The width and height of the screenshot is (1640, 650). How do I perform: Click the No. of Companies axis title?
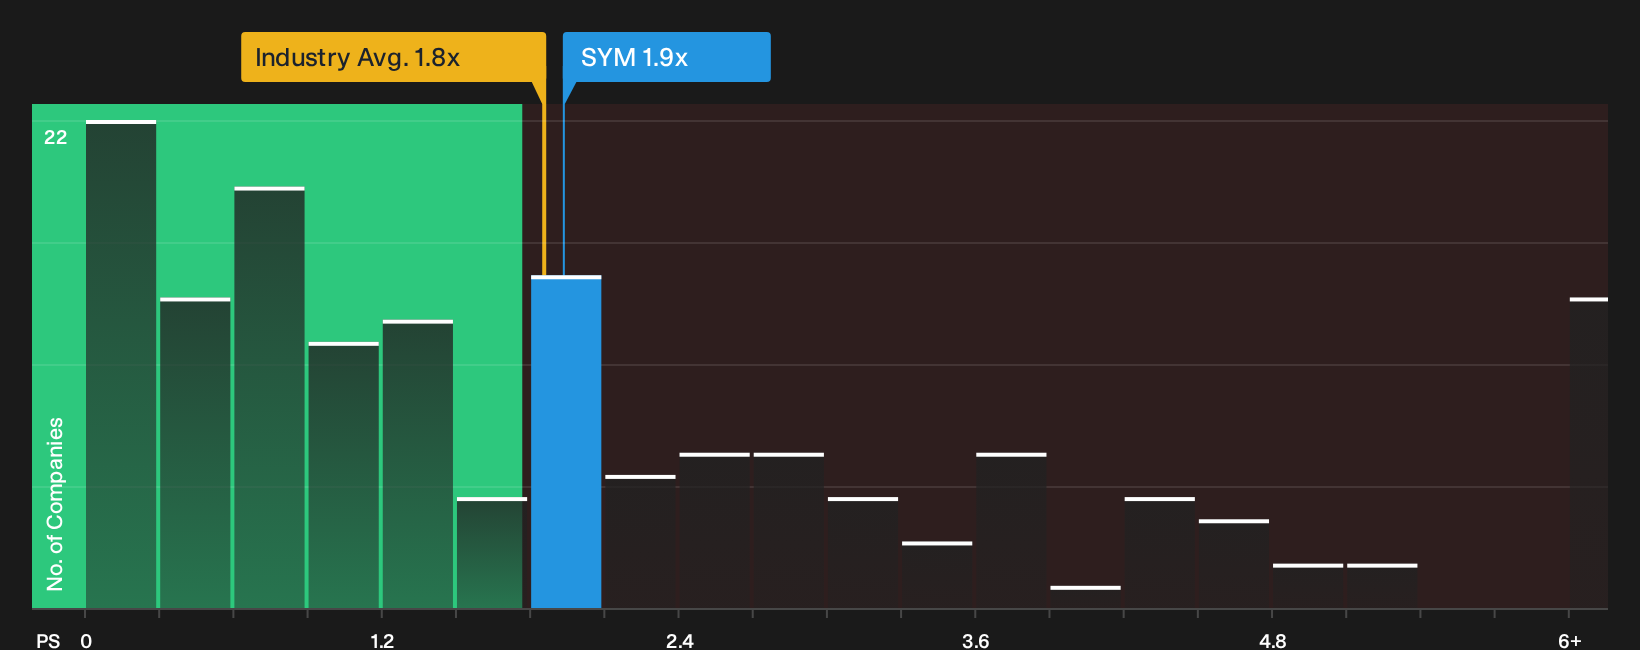click(55, 503)
